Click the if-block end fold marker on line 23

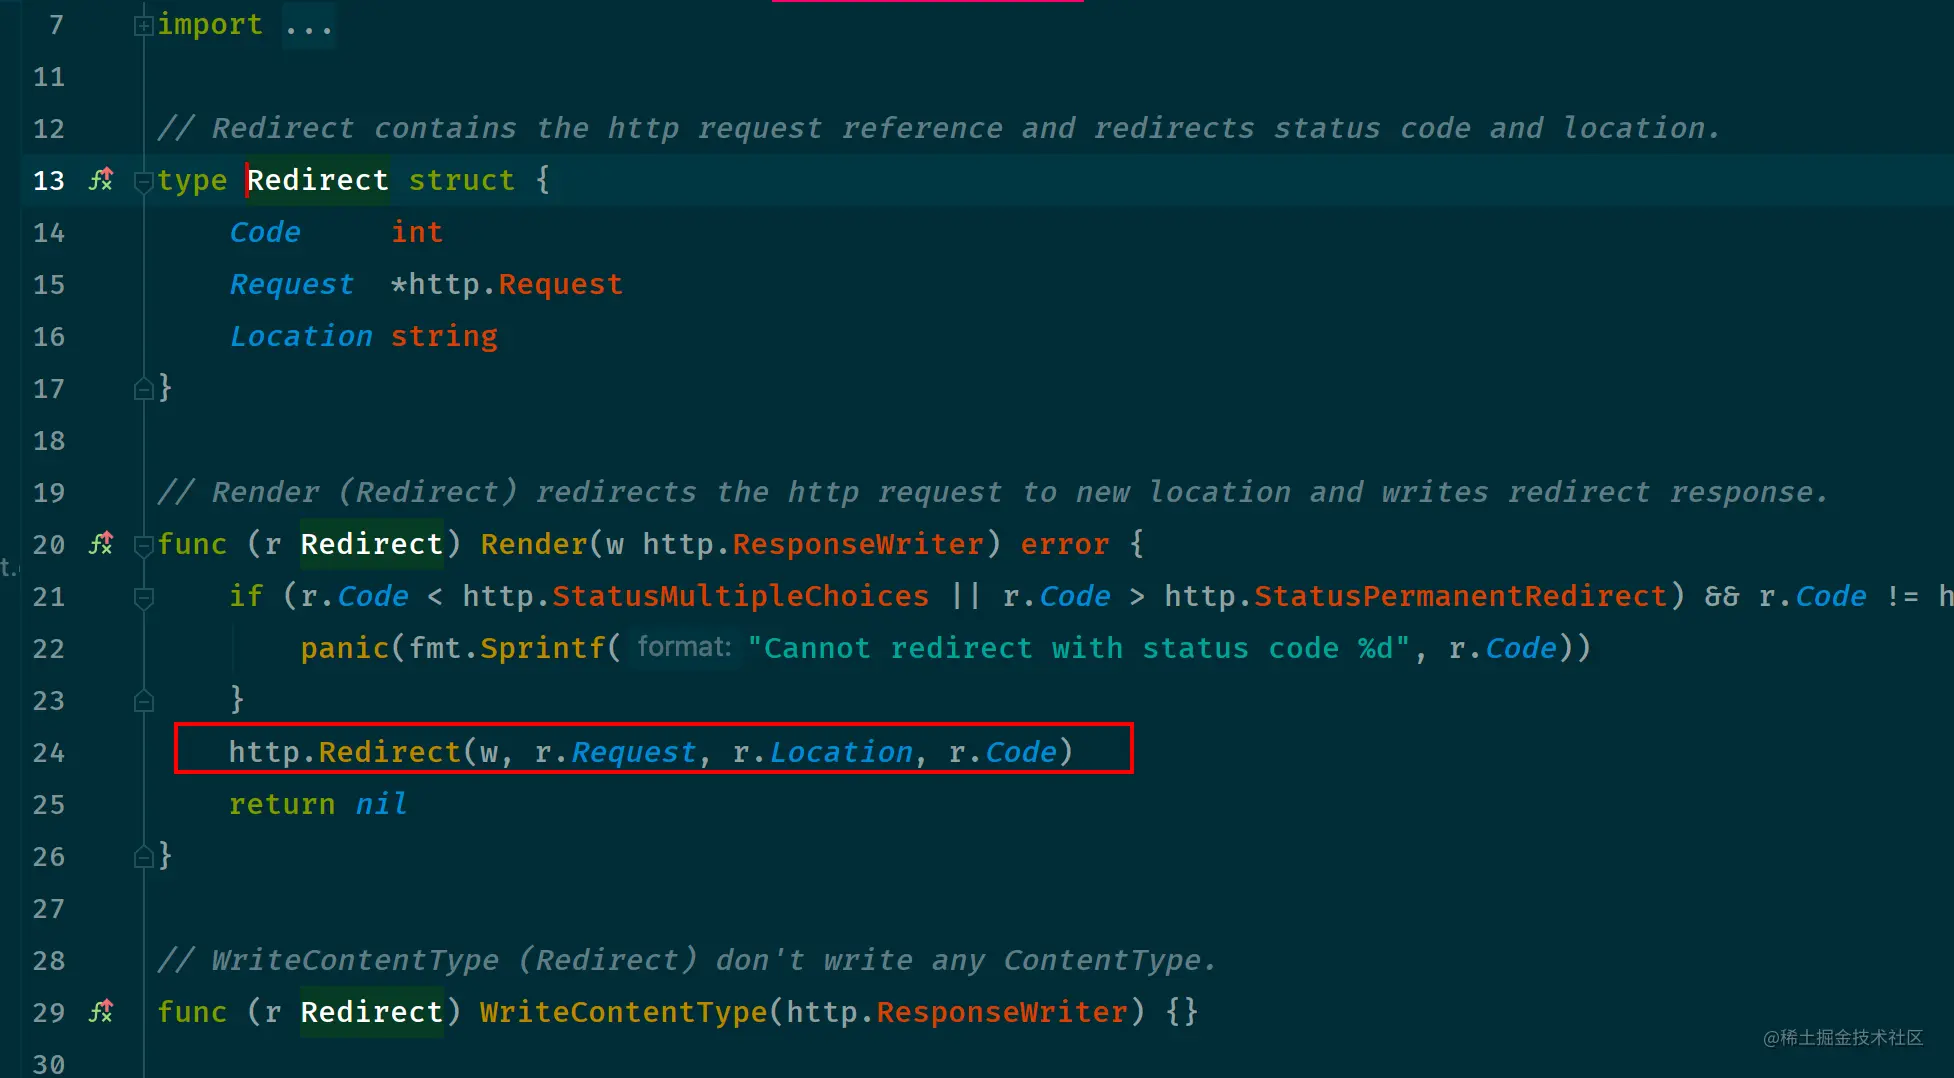[143, 701]
